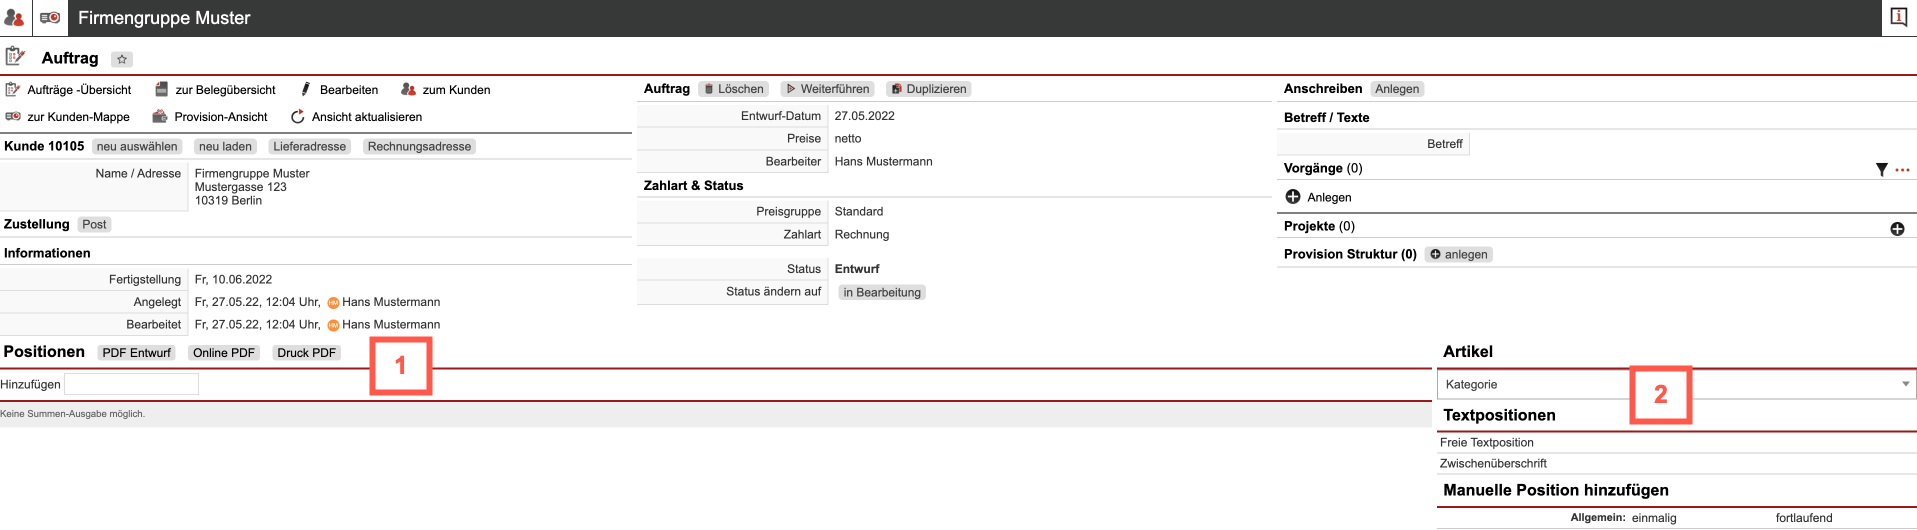The image size is (1917, 530).
Task: Open the three-dots menu in Vorgänge
Action: coord(1902,170)
